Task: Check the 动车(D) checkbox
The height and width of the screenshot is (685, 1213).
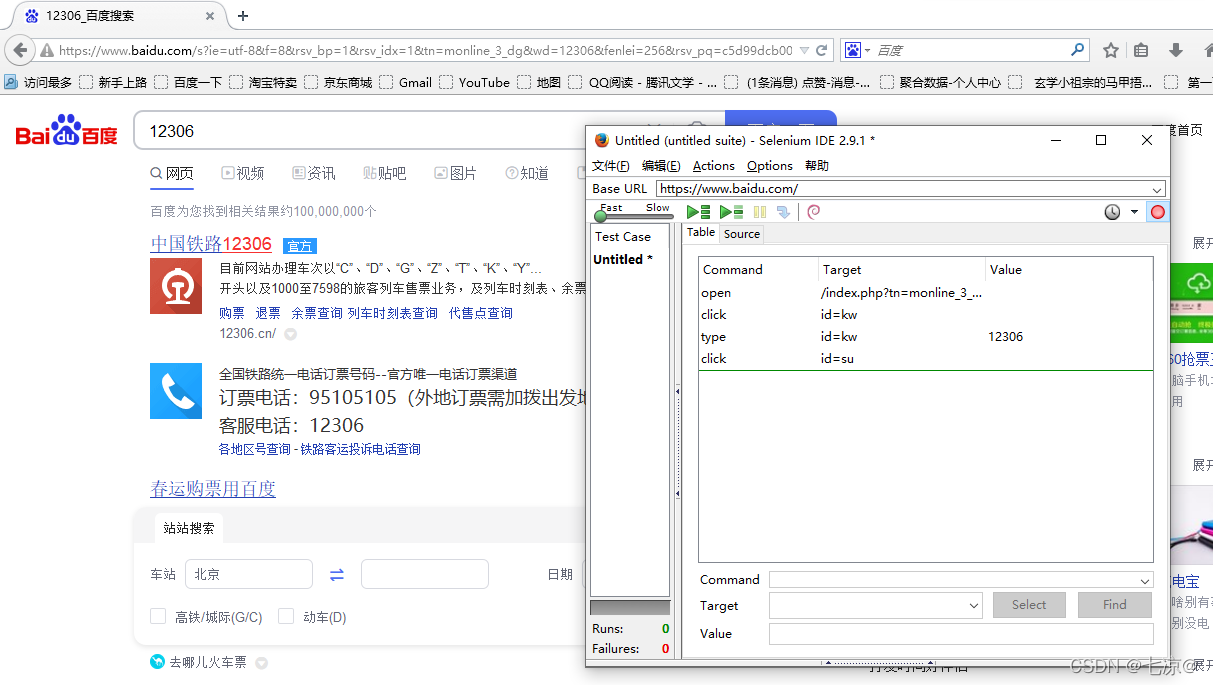Action: [x=286, y=617]
